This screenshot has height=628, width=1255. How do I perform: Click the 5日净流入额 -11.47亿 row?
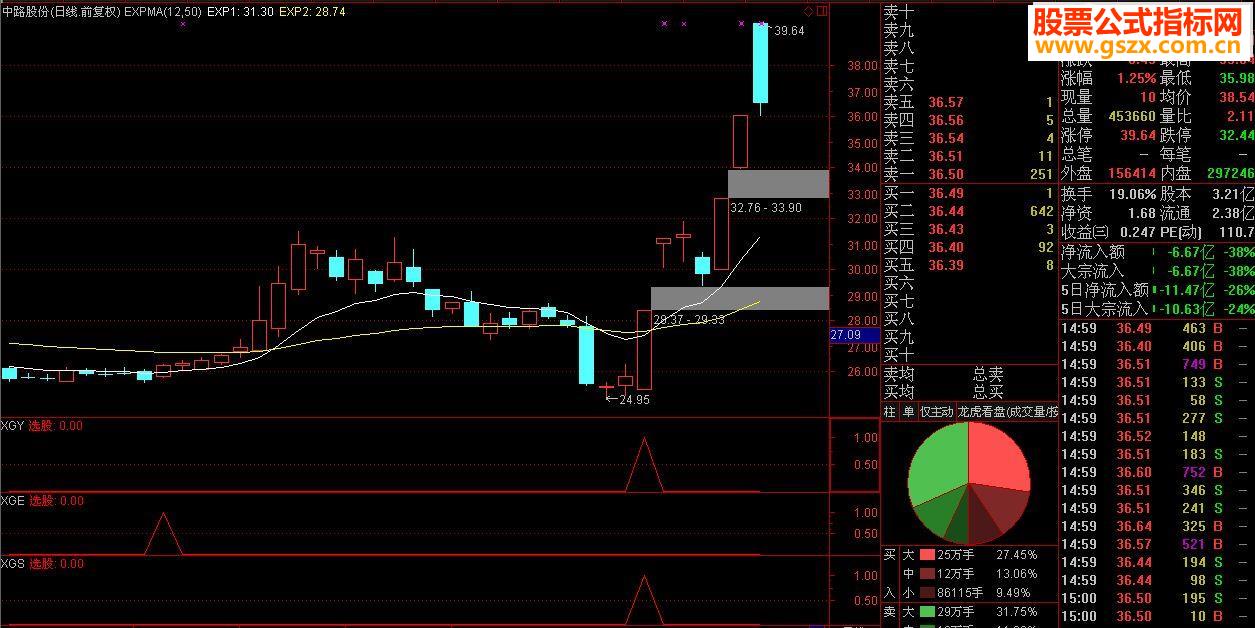coord(1157,290)
